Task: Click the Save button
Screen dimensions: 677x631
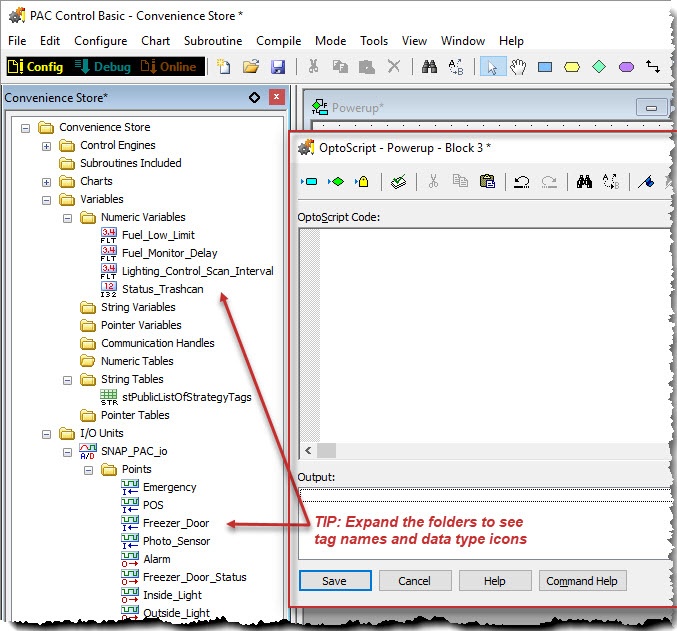Action: pos(335,581)
